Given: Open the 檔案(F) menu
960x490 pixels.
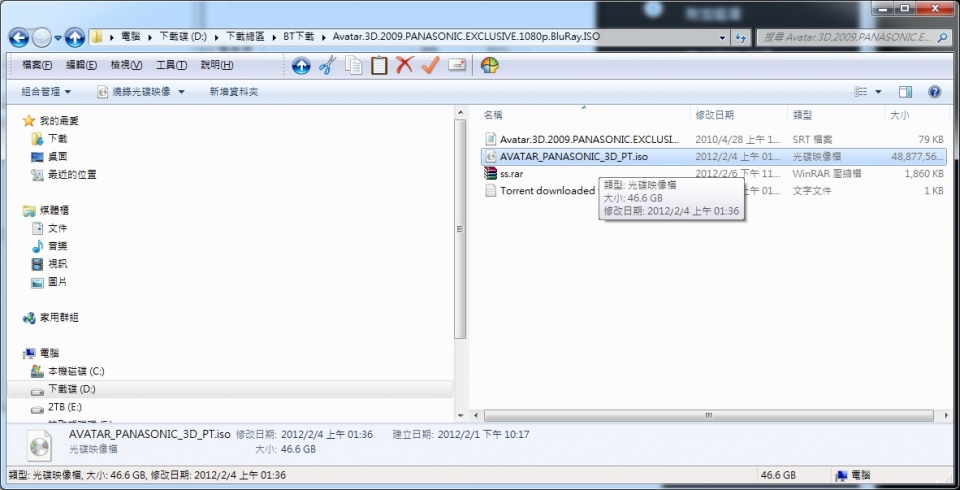Looking at the screenshot, I should 37,65.
